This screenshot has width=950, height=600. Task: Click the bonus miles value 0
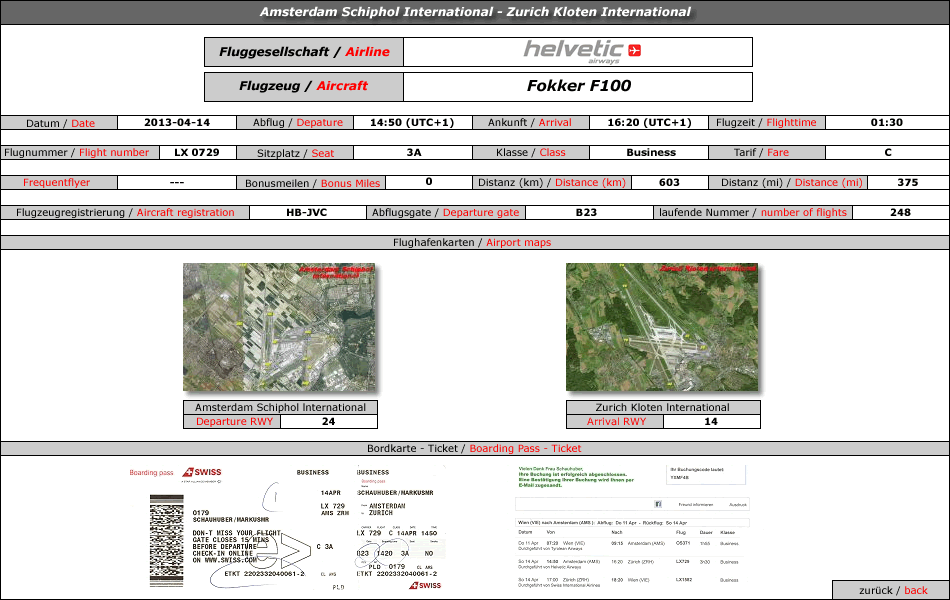pyautogui.click(x=429, y=182)
